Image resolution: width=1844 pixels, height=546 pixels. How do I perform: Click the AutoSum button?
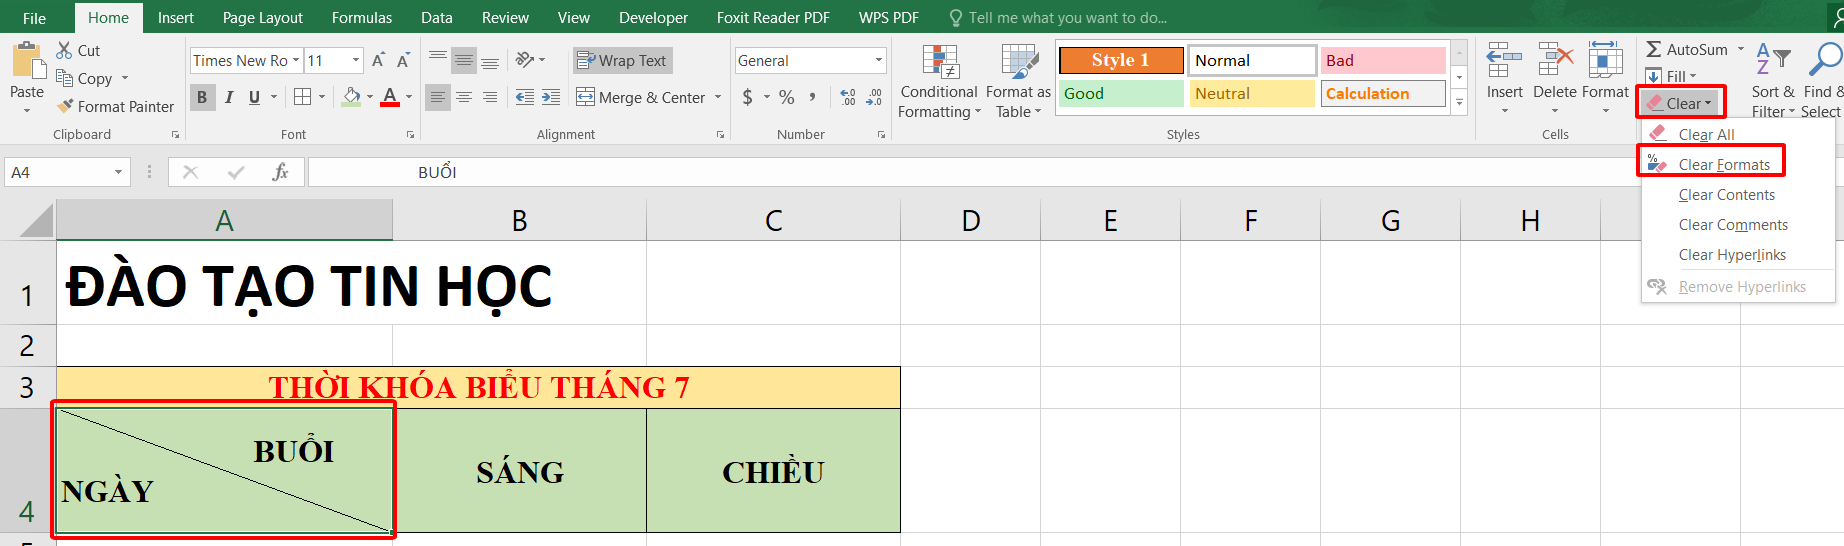click(1687, 49)
